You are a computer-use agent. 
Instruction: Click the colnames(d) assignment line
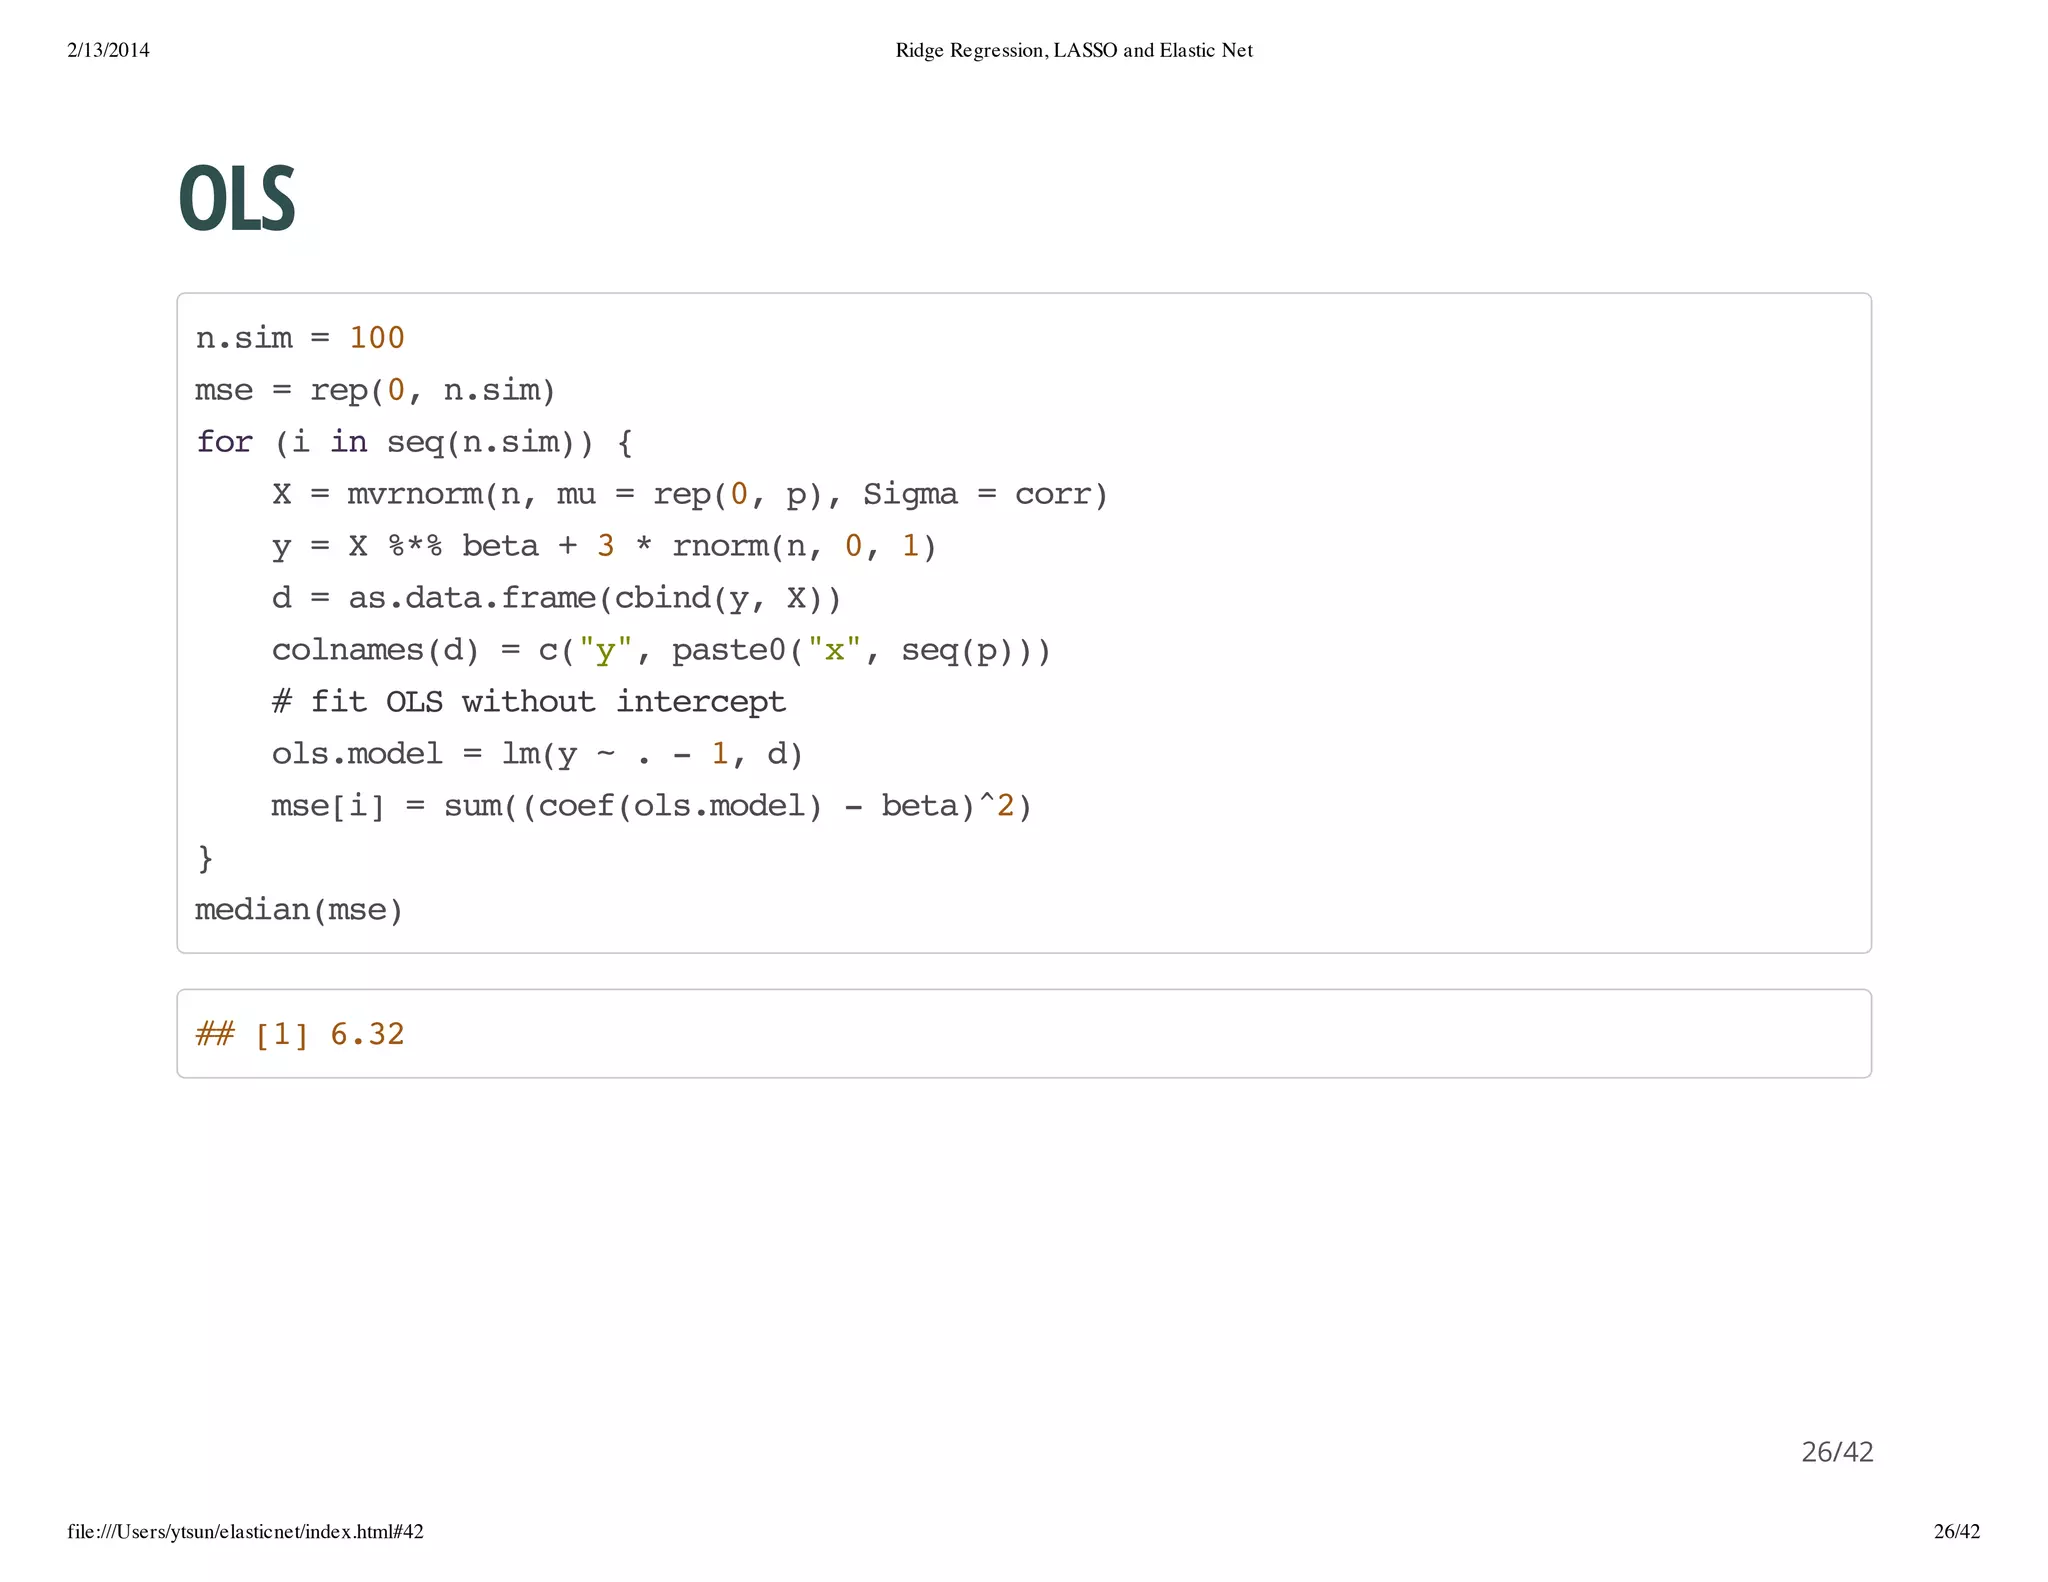pyautogui.click(x=660, y=650)
